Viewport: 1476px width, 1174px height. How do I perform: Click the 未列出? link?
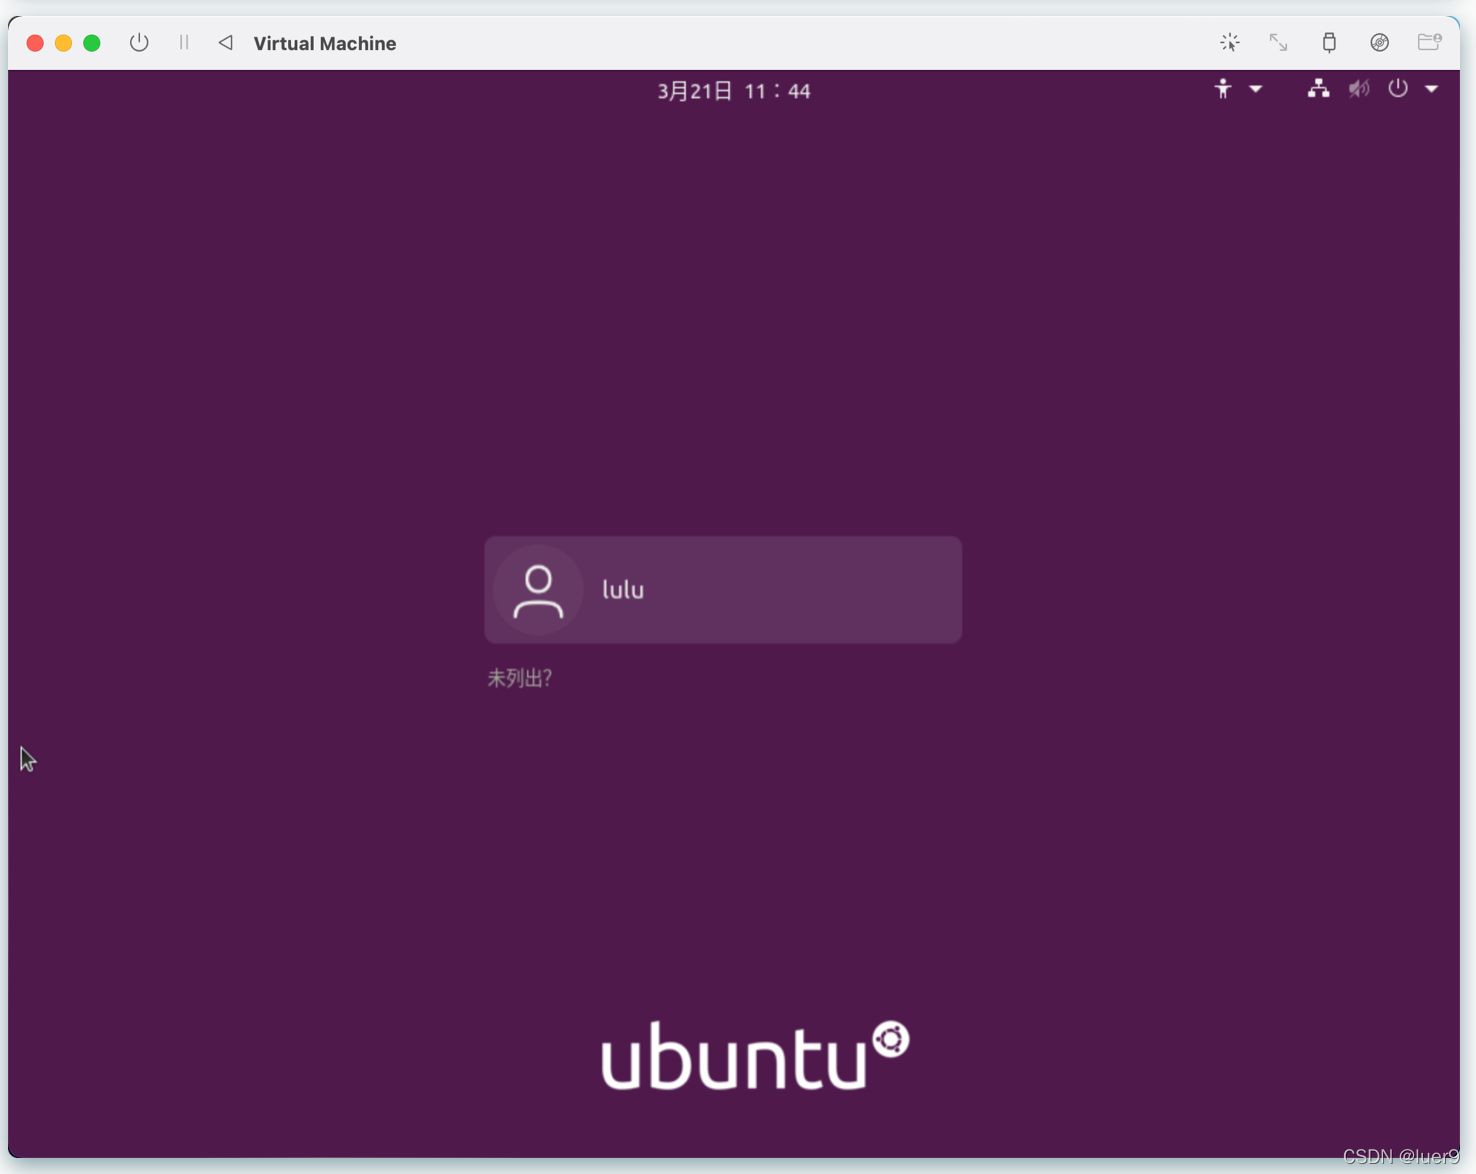pyautogui.click(x=519, y=678)
